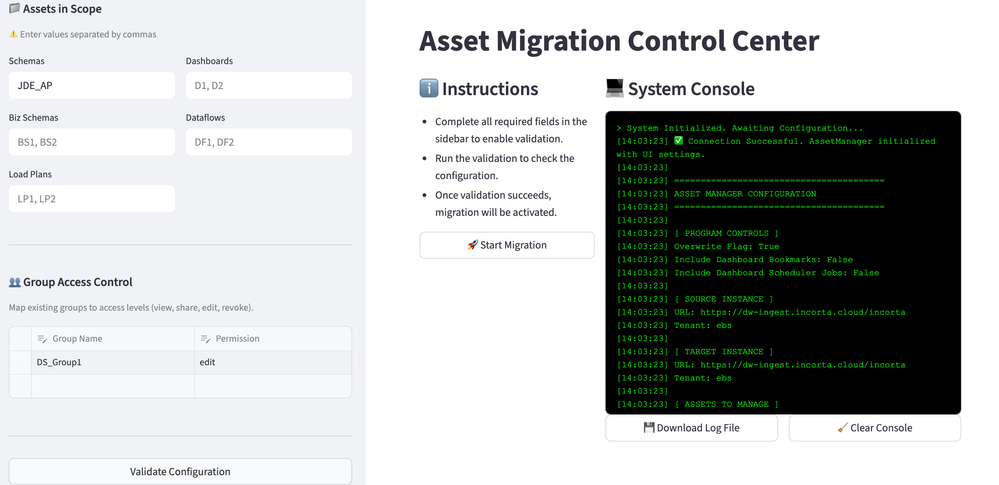This screenshot has height=485, width=999.
Task: Click the Include Dashboard Scheduler Jobs line
Action: coord(748,273)
